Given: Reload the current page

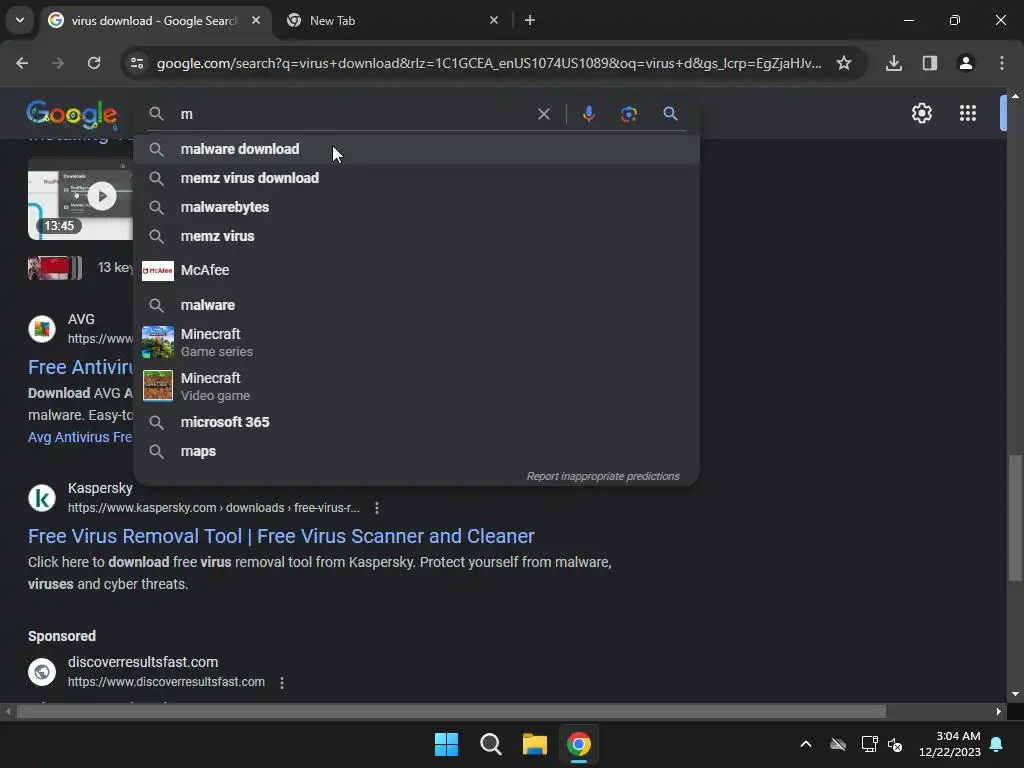Looking at the screenshot, I should click(x=94, y=63).
